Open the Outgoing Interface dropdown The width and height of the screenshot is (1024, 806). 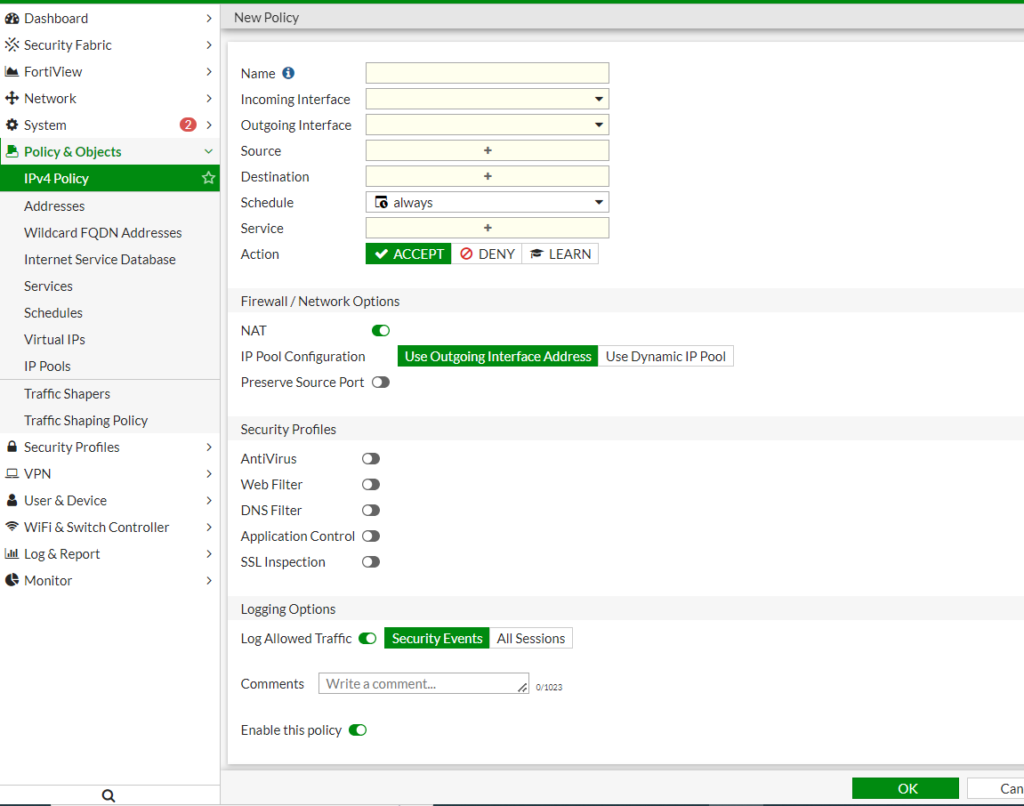point(487,125)
